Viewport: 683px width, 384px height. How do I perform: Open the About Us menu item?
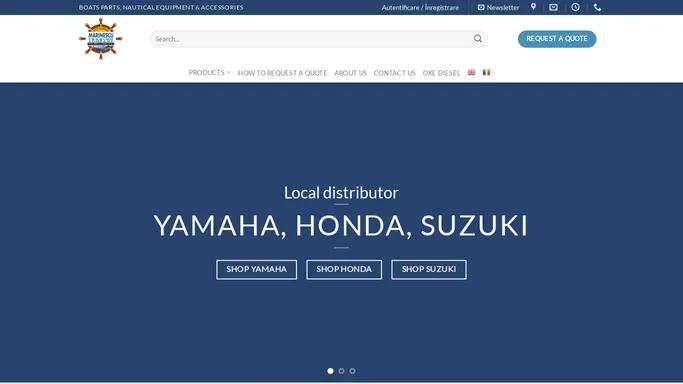pos(351,73)
